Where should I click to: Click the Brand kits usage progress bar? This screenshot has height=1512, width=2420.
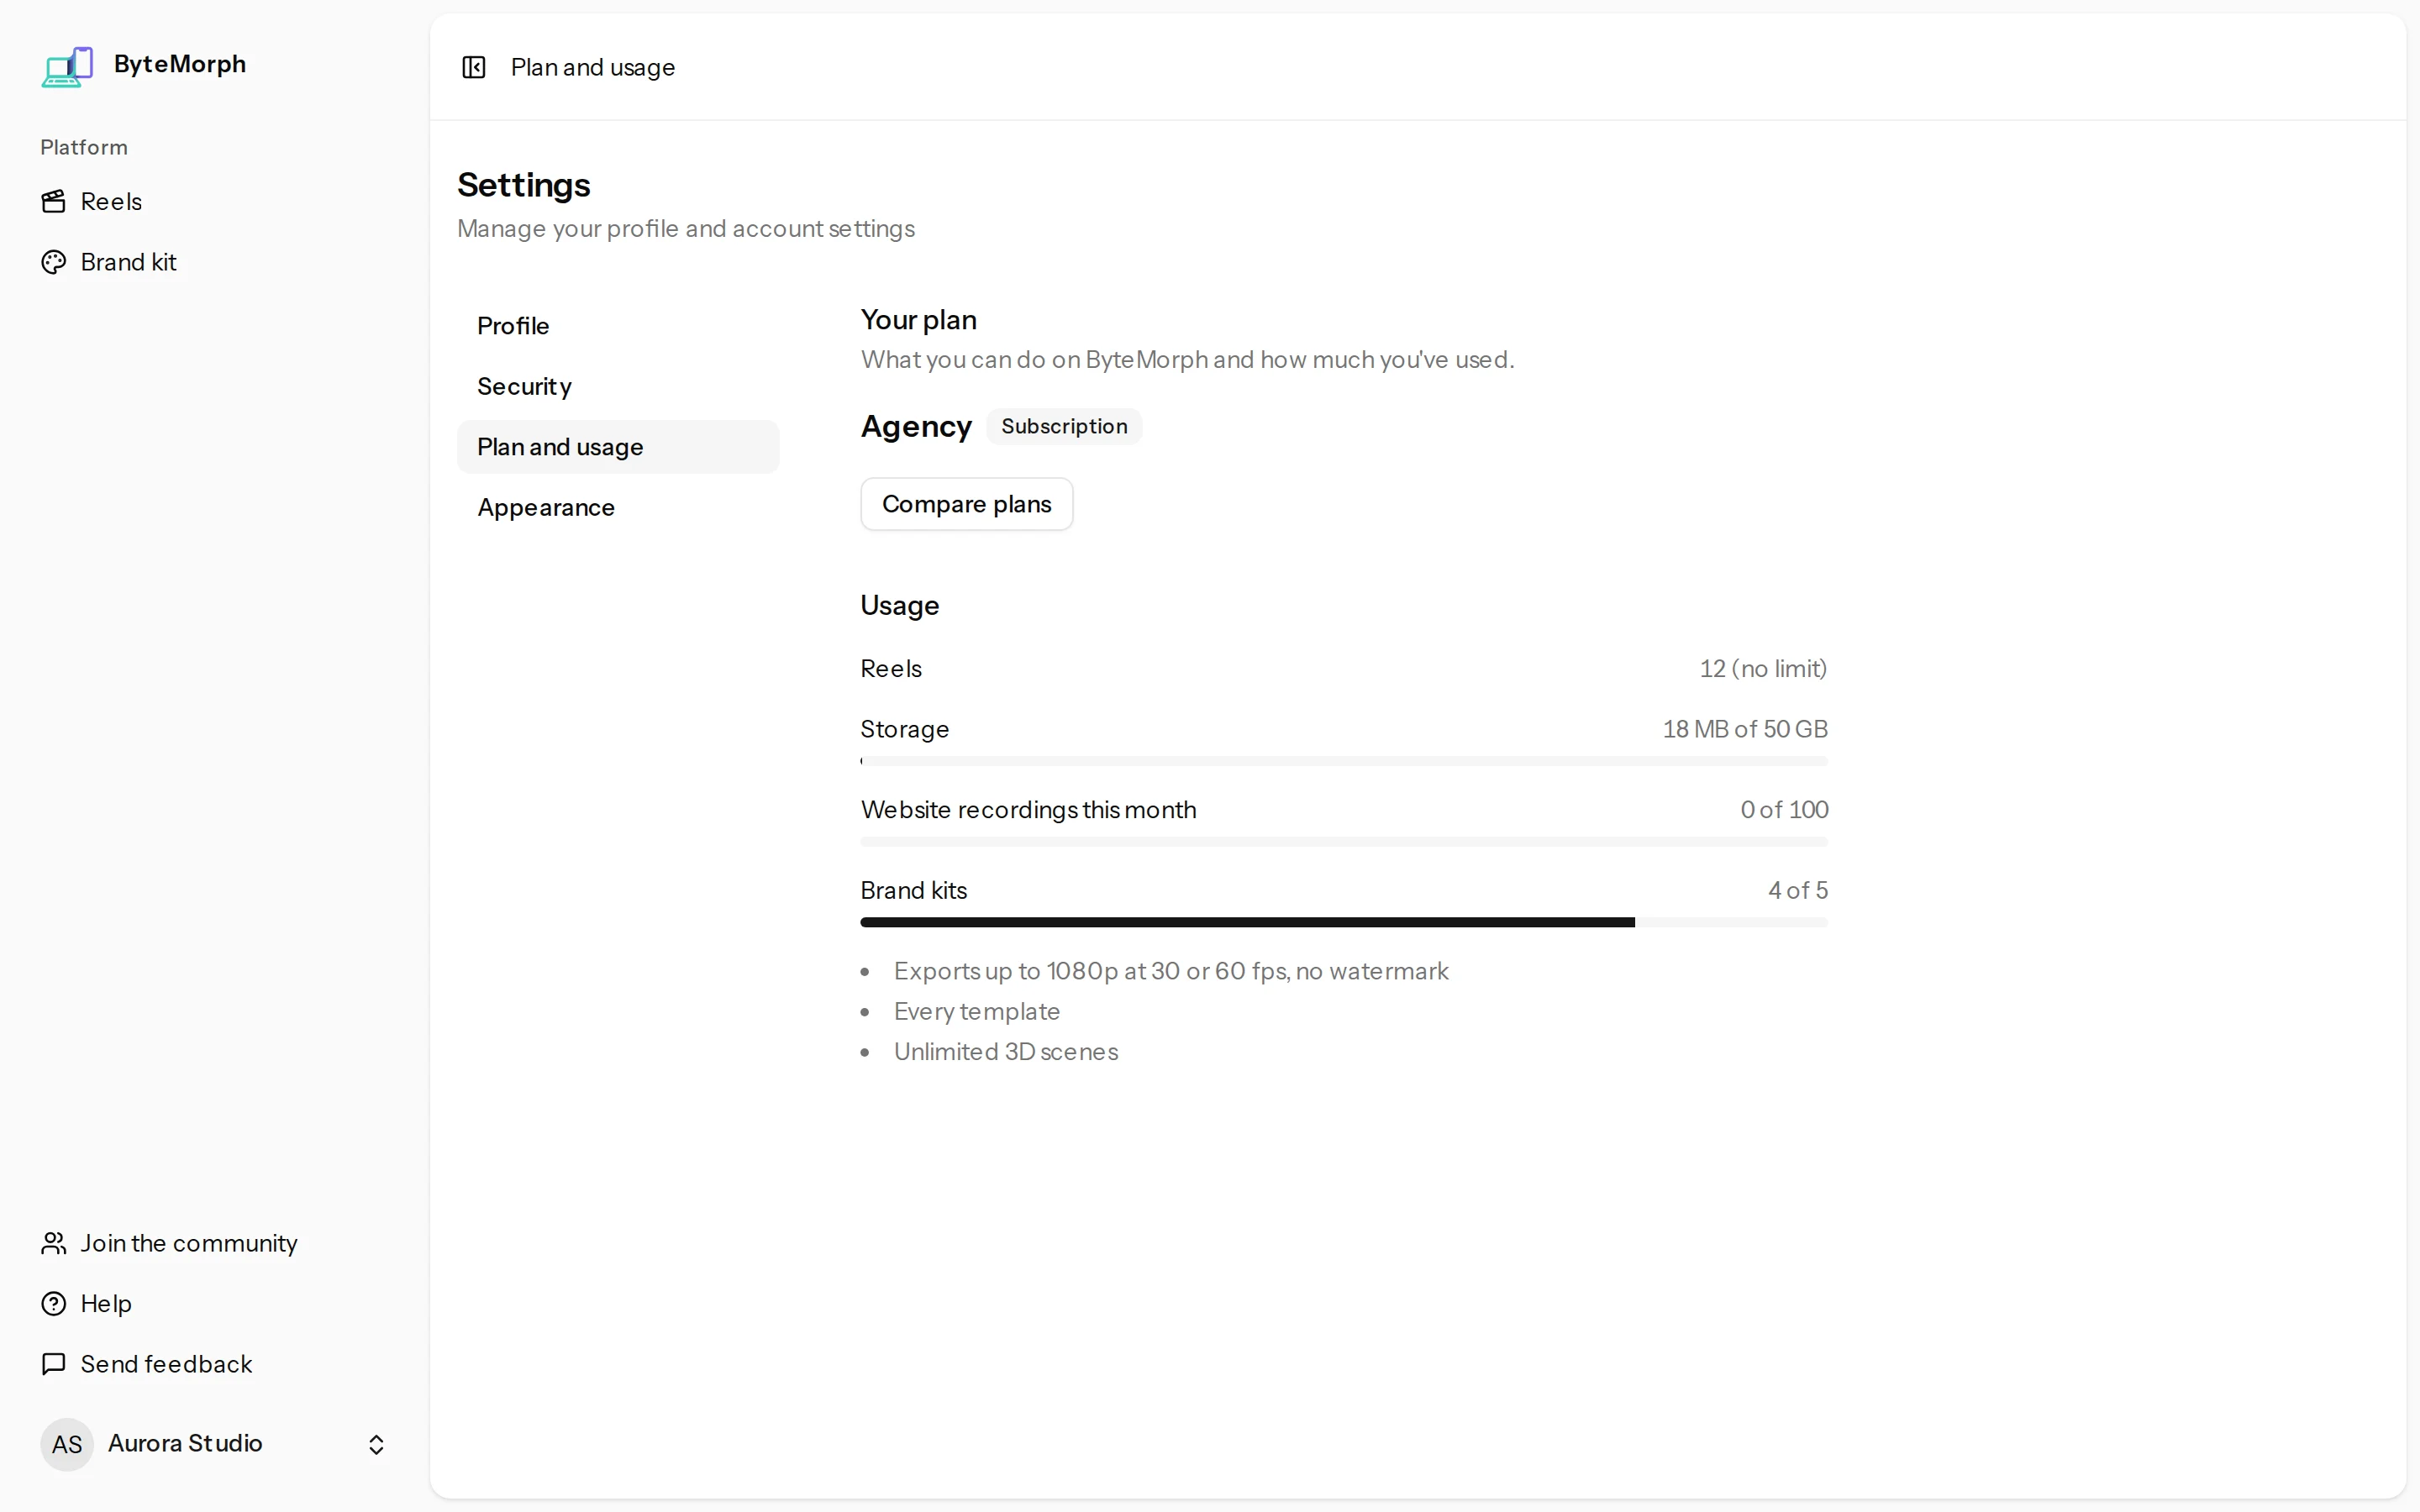pos(1344,922)
